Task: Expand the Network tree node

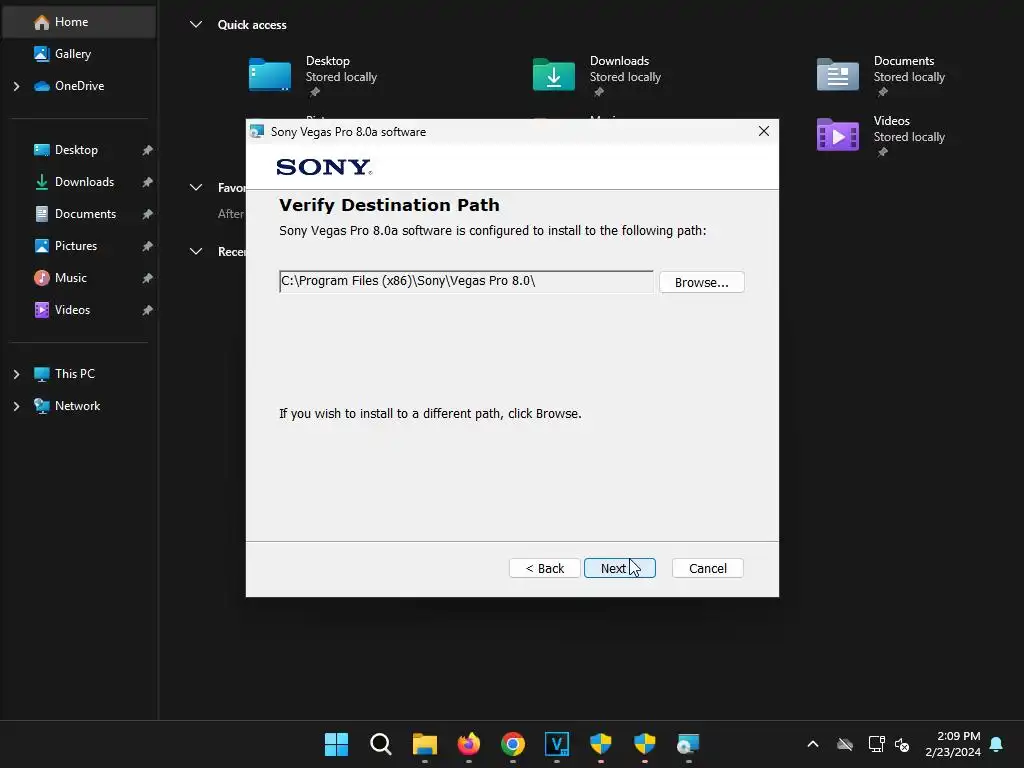Action: click(x=16, y=406)
